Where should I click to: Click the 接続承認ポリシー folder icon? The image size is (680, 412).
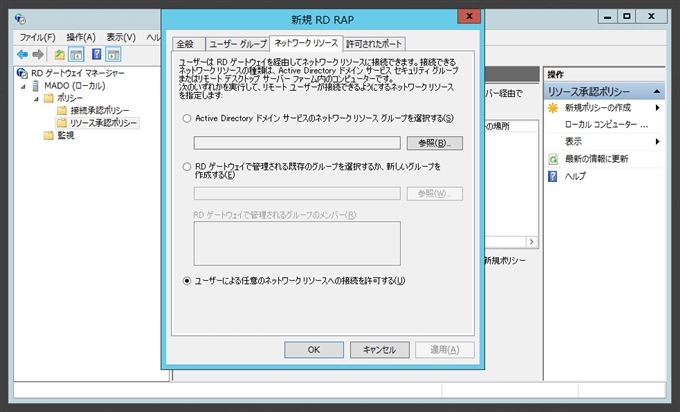point(62,110)
